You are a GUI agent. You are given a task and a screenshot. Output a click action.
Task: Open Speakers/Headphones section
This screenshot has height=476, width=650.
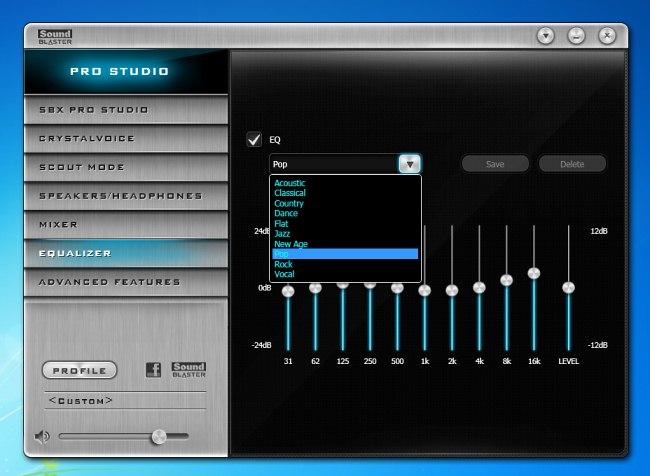(x=126, y=196)
